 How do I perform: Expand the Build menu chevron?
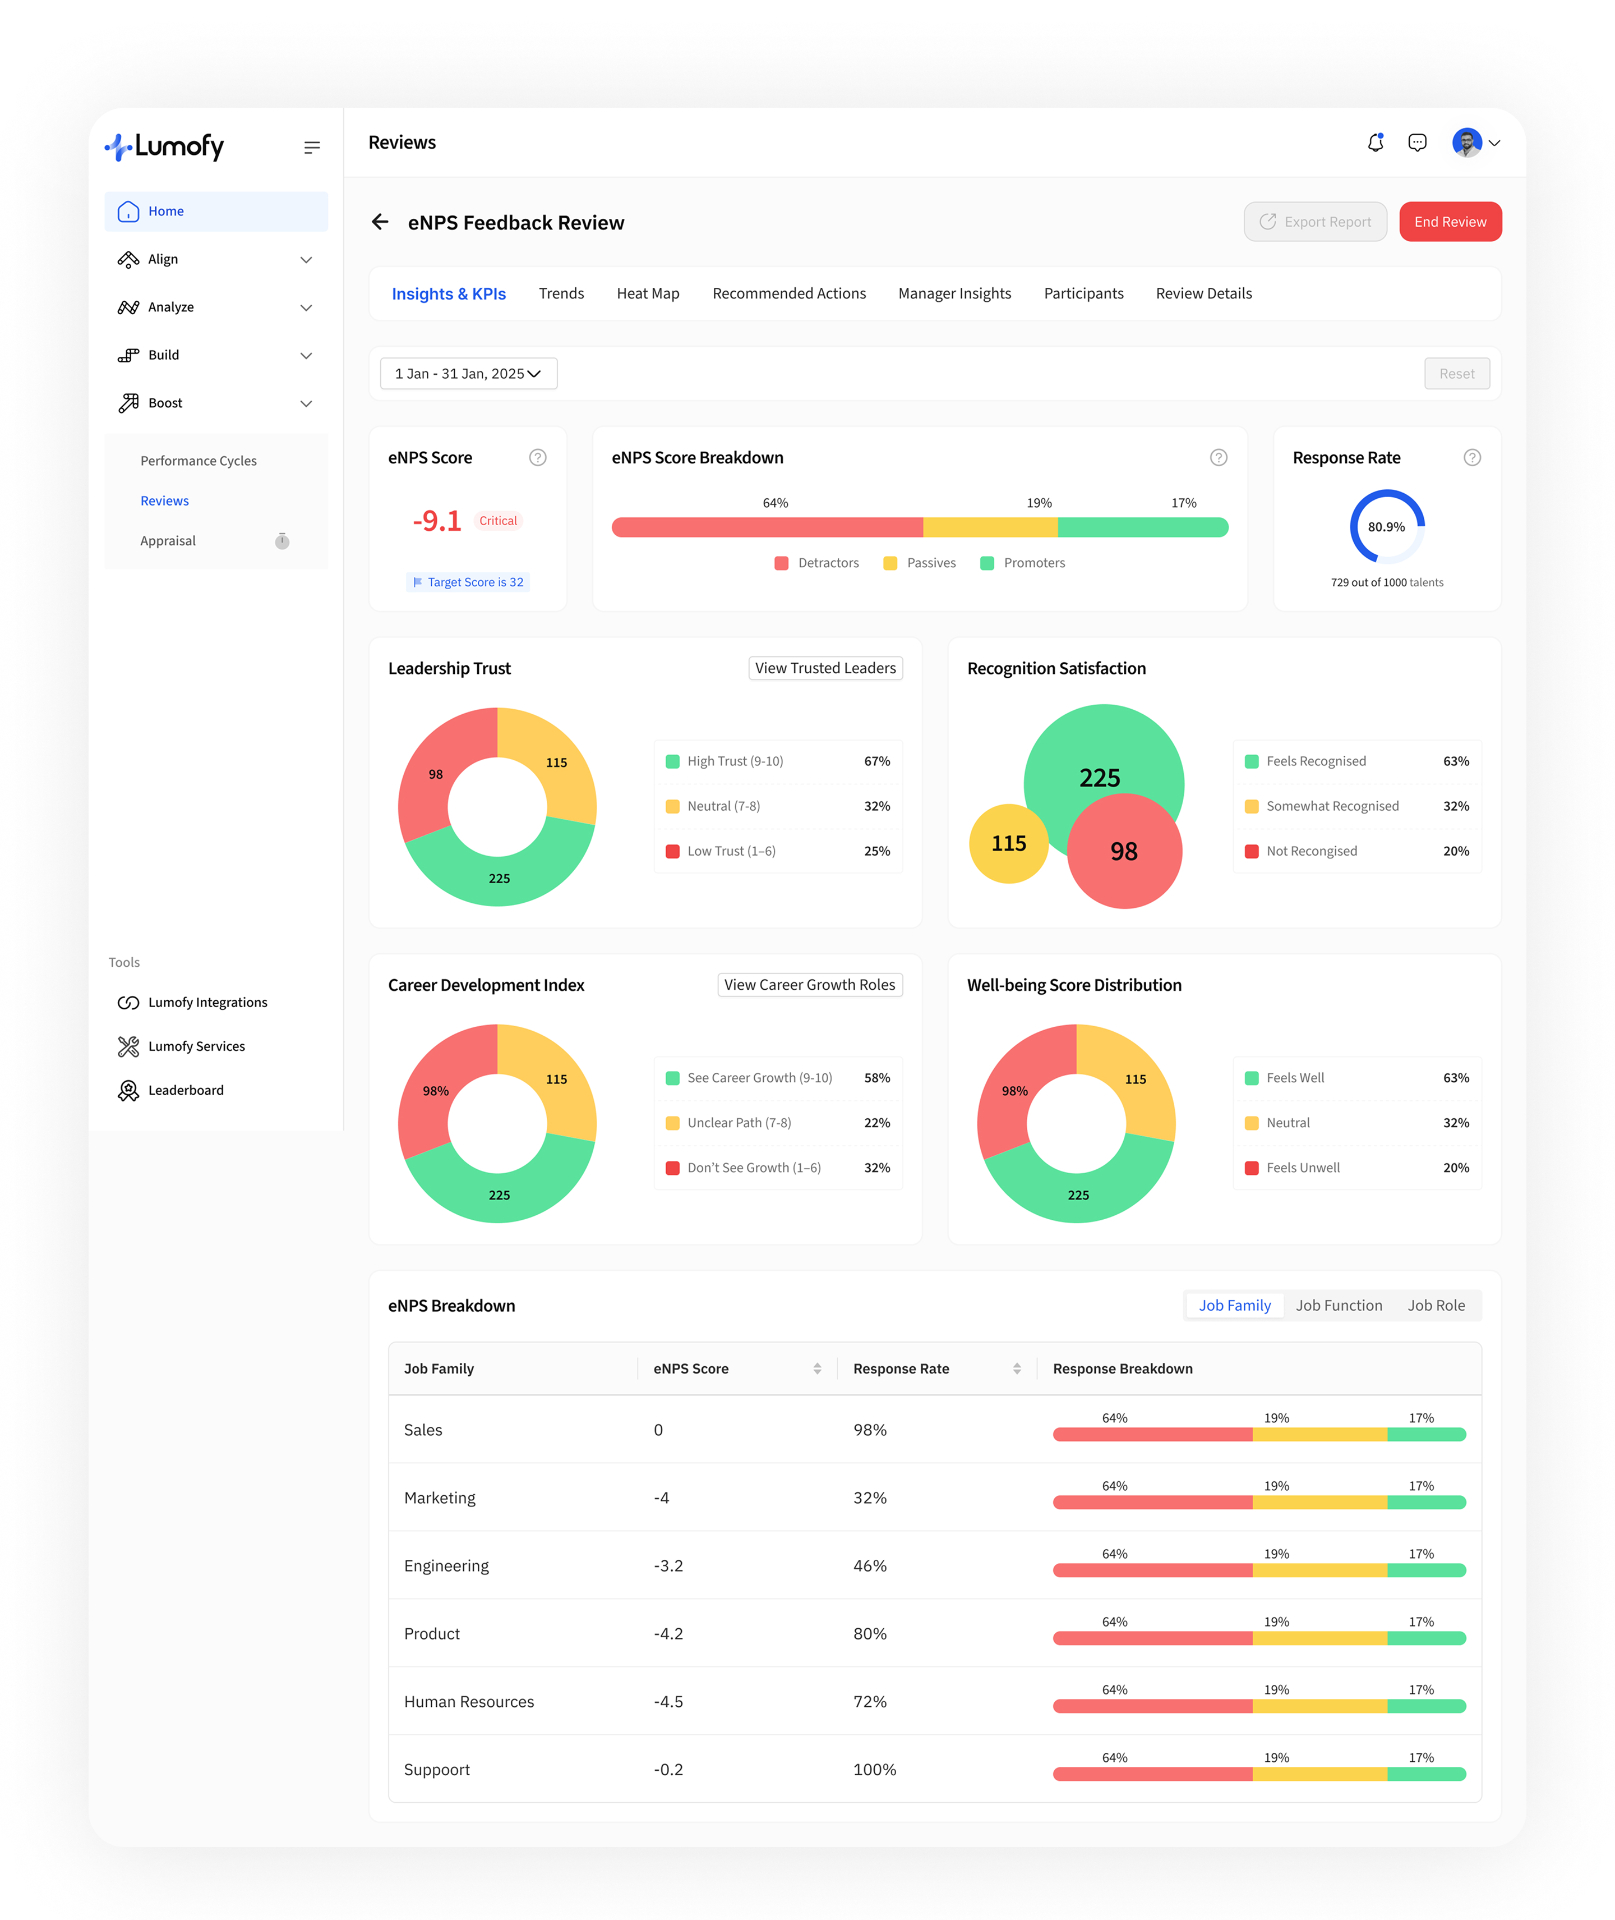[306, 356]
